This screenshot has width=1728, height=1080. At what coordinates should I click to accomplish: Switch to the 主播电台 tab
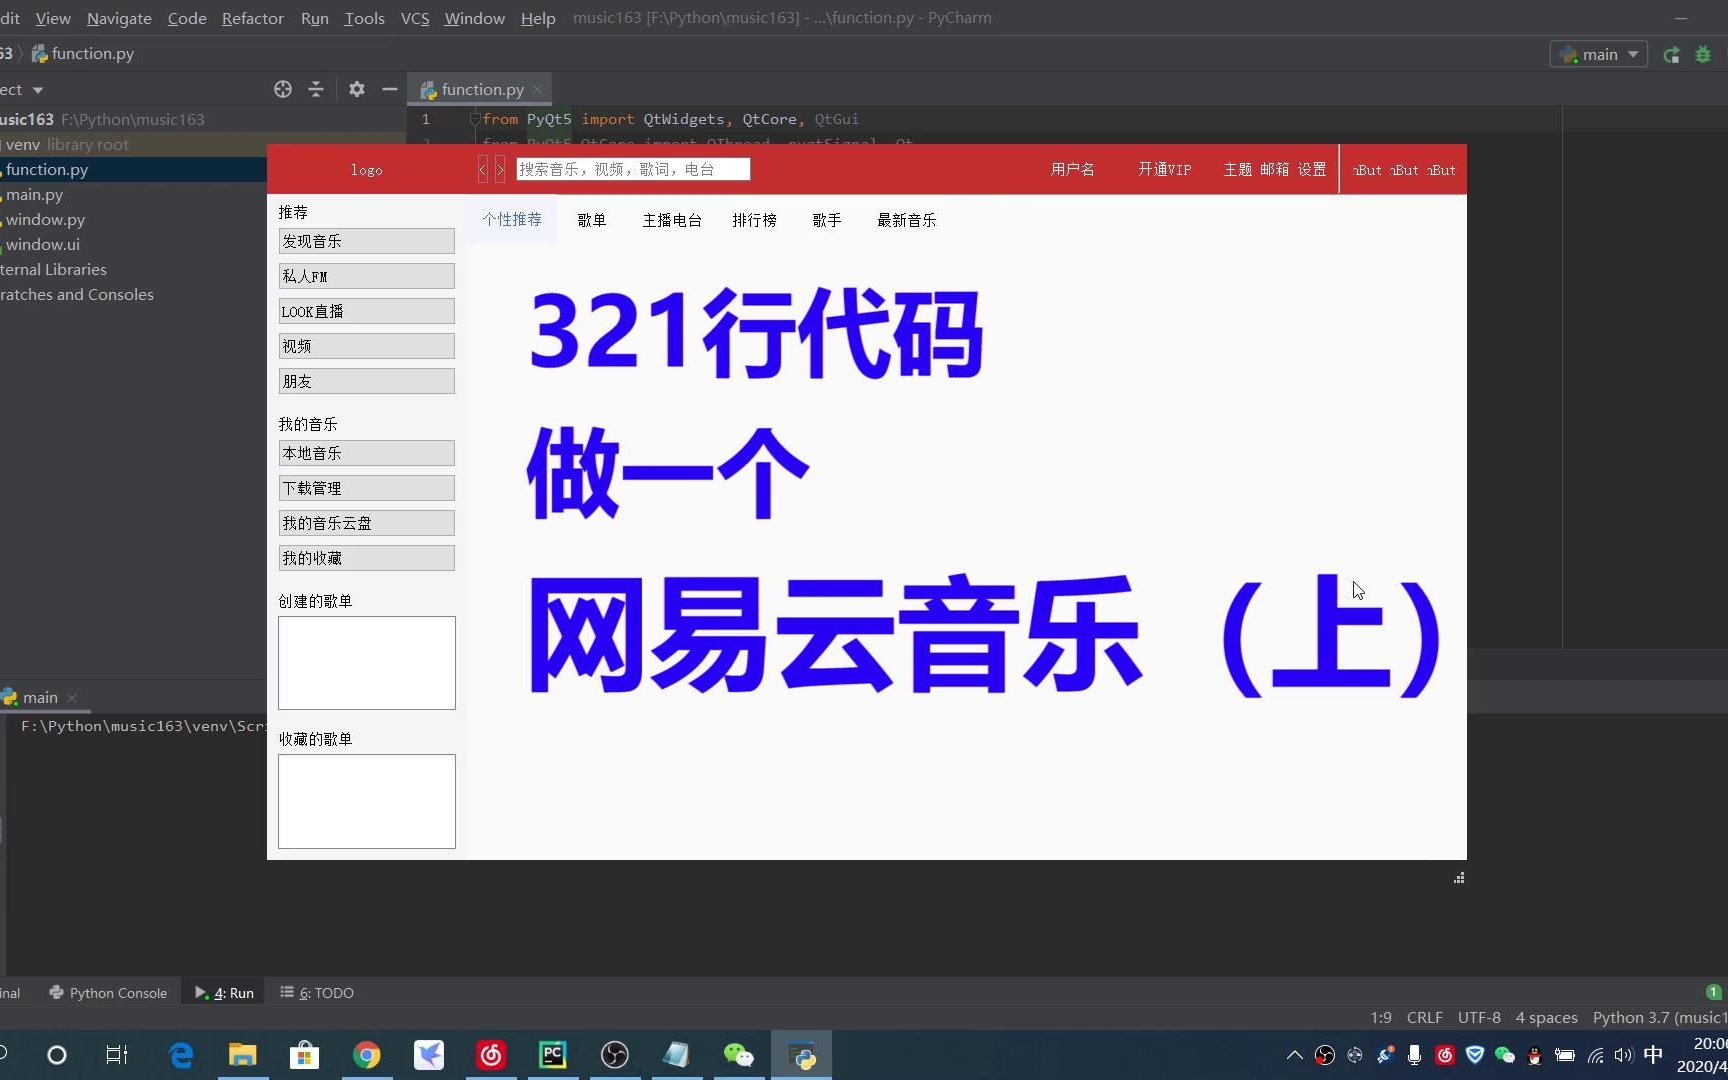click(x=672, y=220)
